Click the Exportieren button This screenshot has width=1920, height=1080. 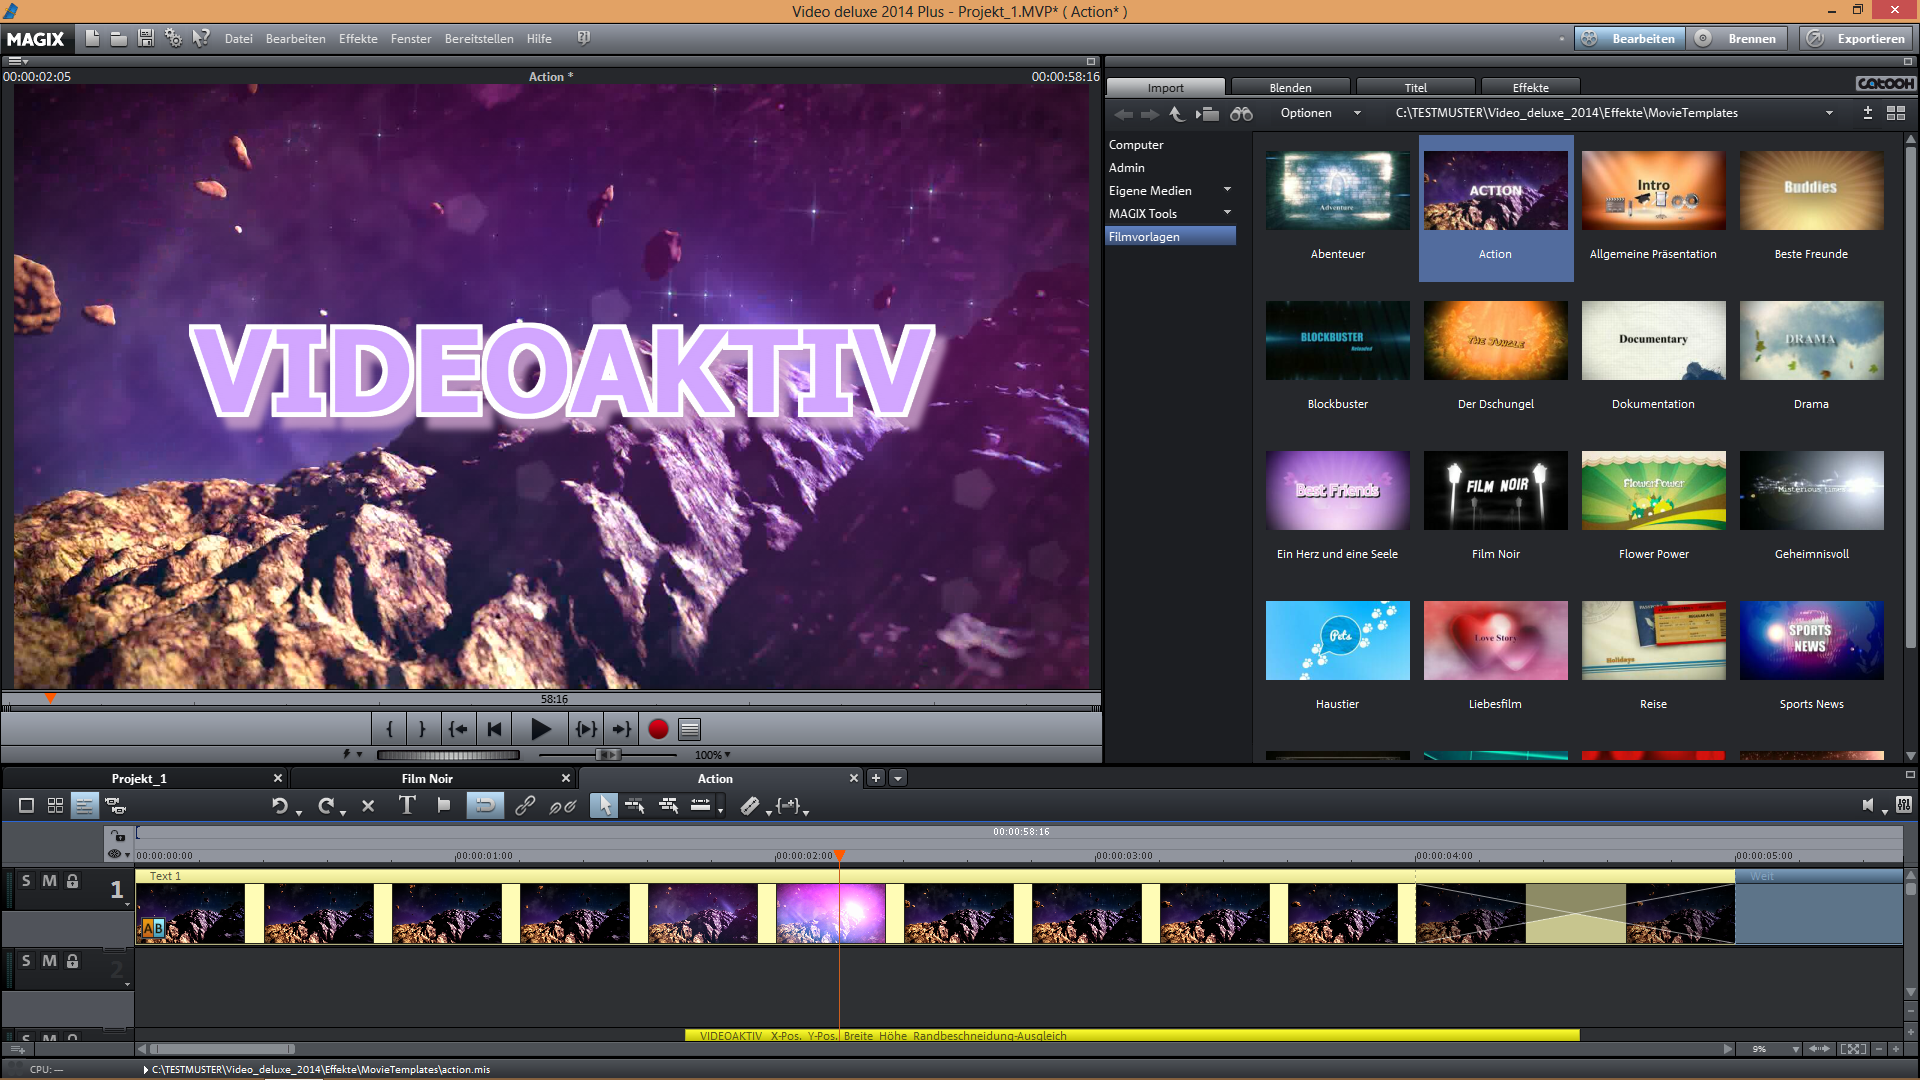point(1857,39)
